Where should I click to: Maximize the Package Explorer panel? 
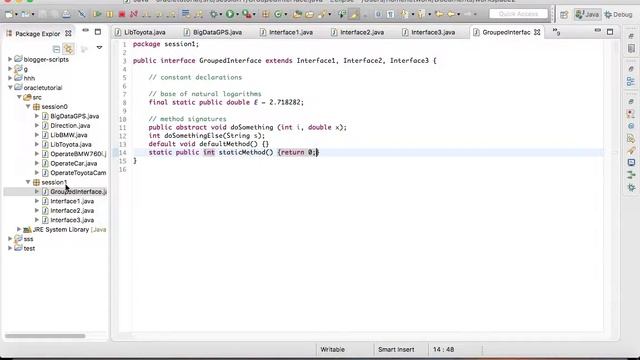[98, 31]
